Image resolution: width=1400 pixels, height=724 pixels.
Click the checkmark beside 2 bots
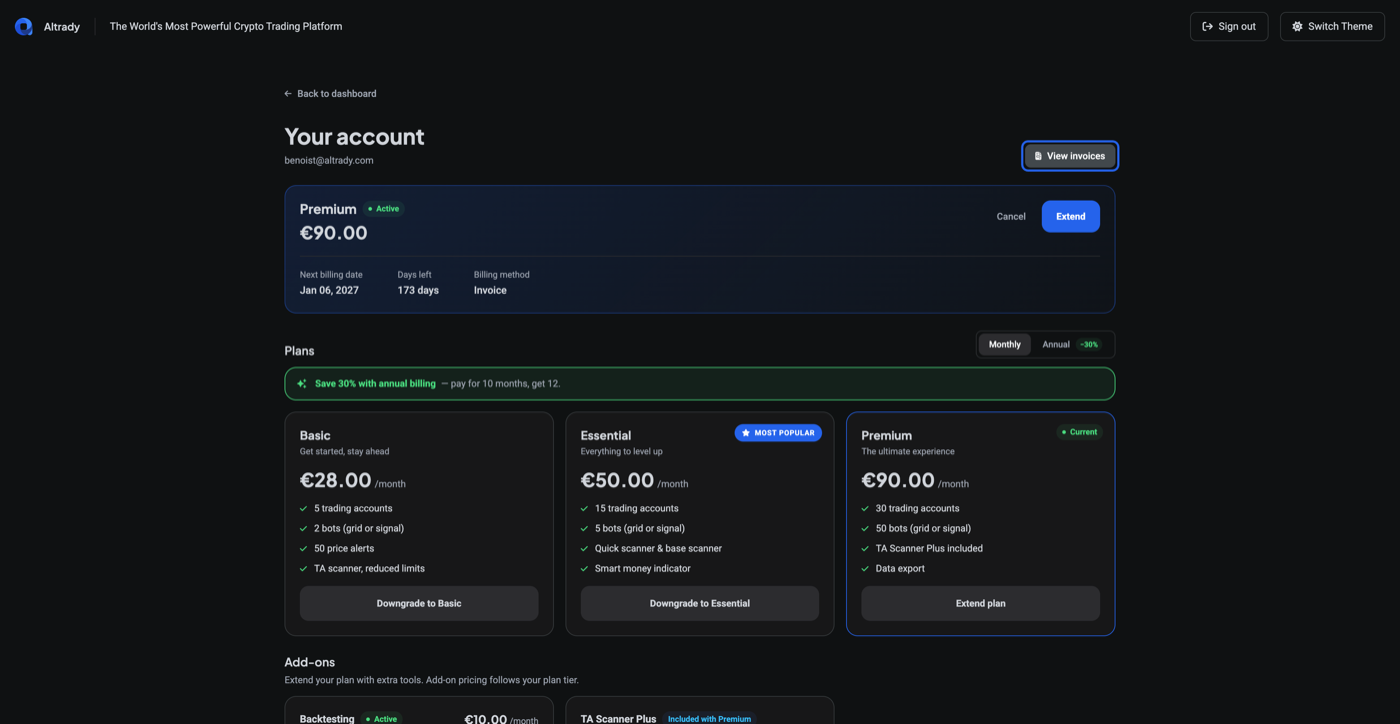tap(304, 529)
